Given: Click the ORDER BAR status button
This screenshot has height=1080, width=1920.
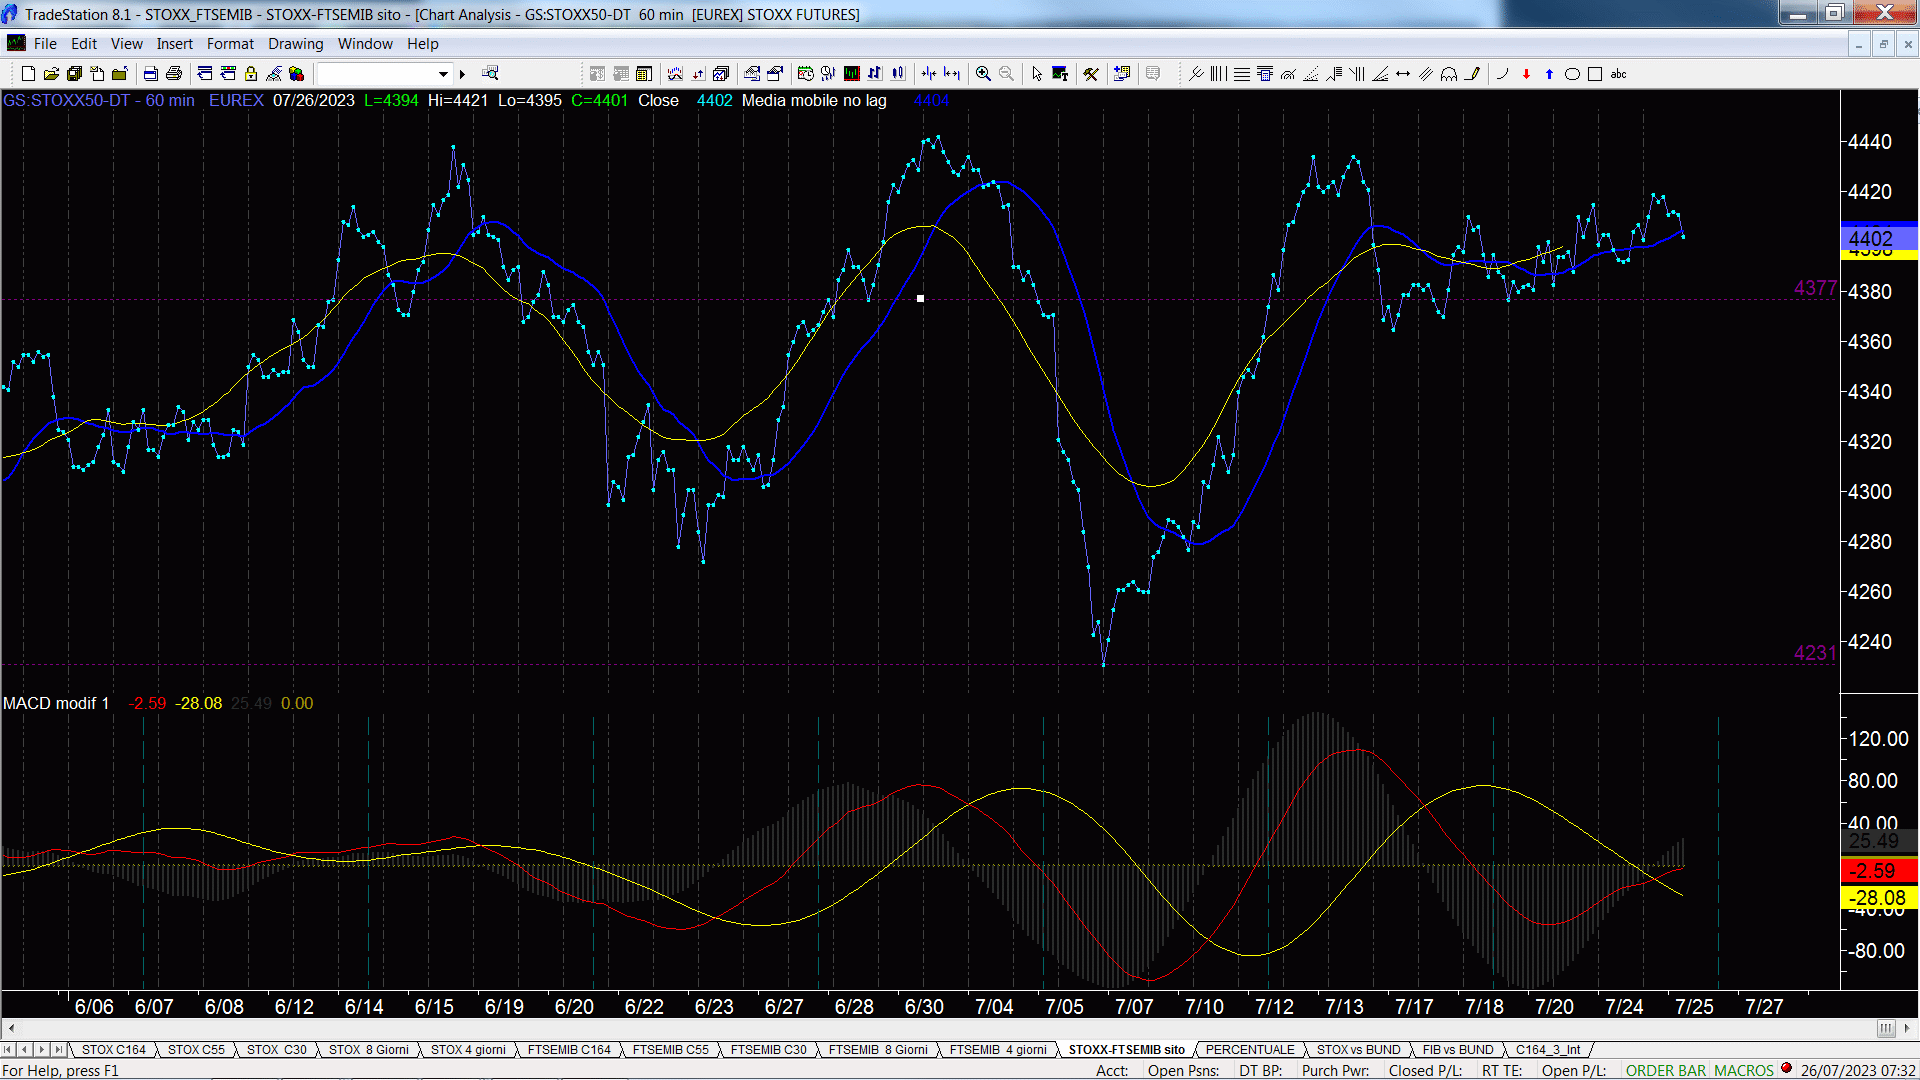Looking at the screenshot, I should click(1666, 1070).
